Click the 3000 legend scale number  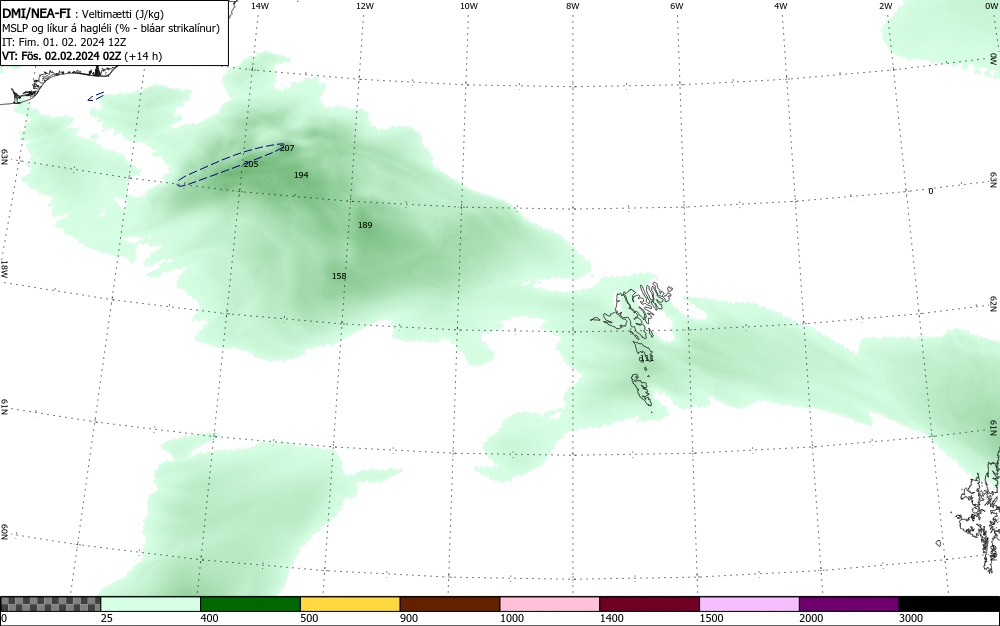[x=911, y=618]
